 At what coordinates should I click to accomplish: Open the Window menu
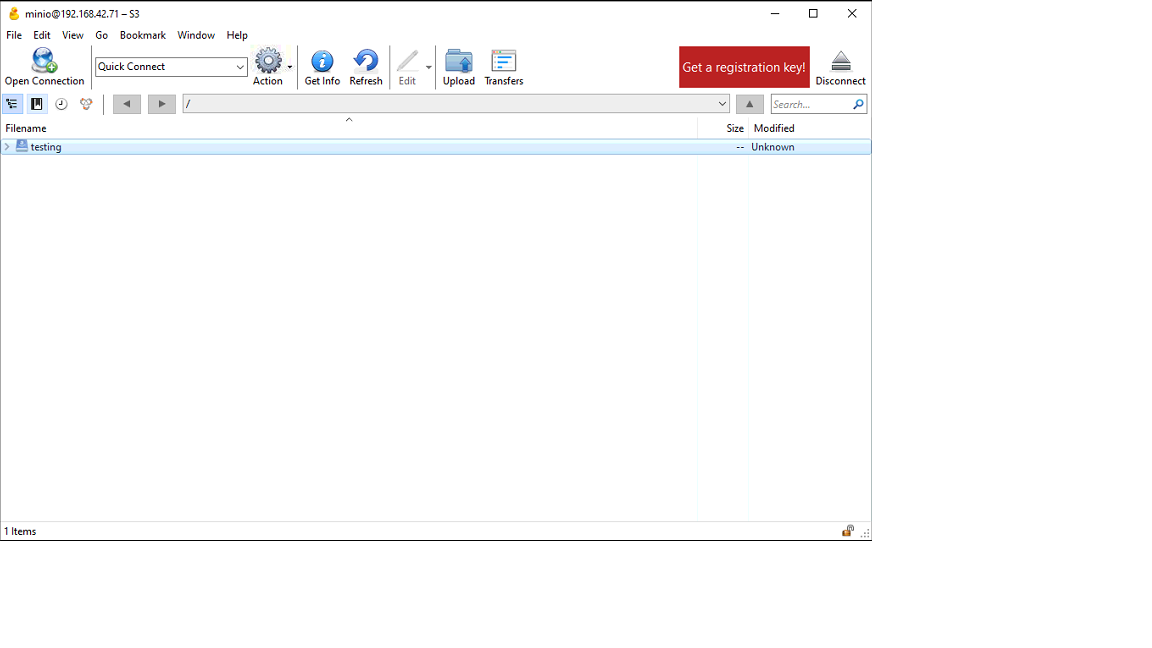(196, 35)
